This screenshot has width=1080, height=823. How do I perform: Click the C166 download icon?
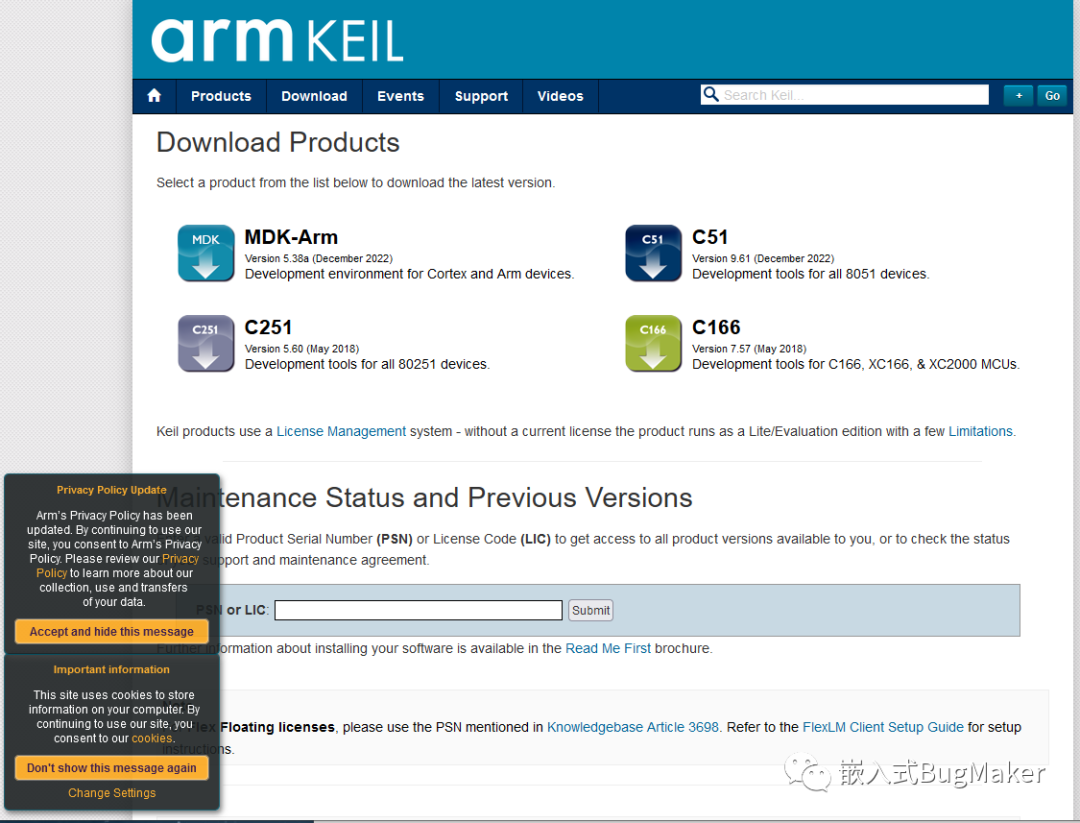(653, 343)
